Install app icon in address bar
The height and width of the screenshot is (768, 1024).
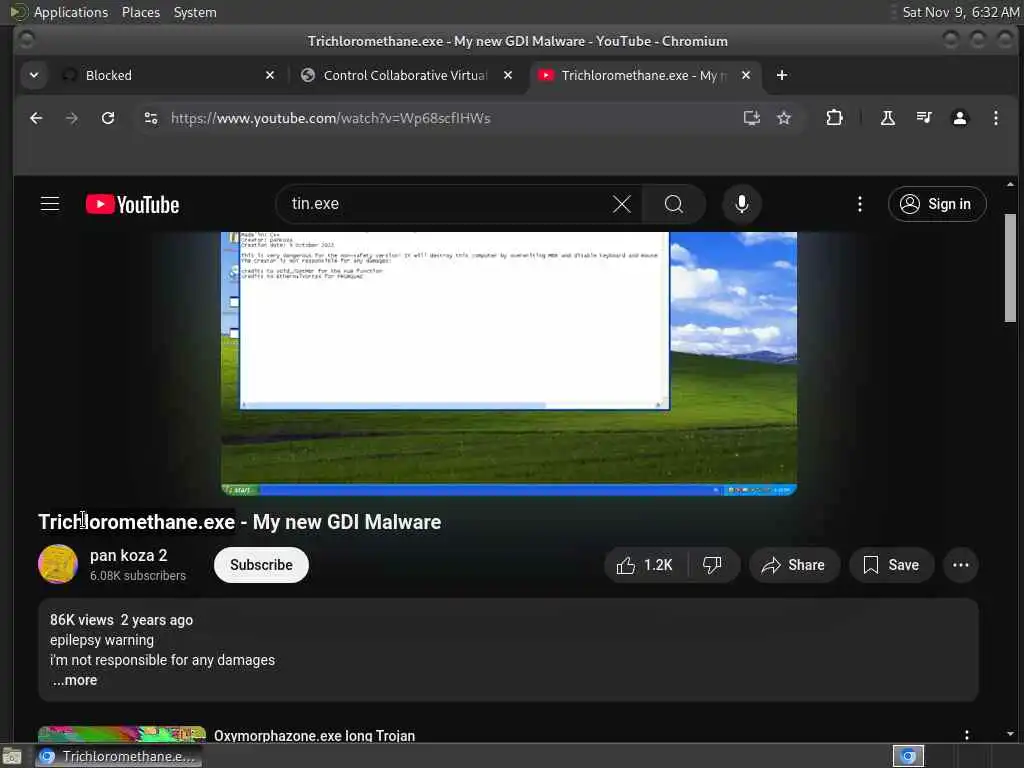click(x=752, y=118)
